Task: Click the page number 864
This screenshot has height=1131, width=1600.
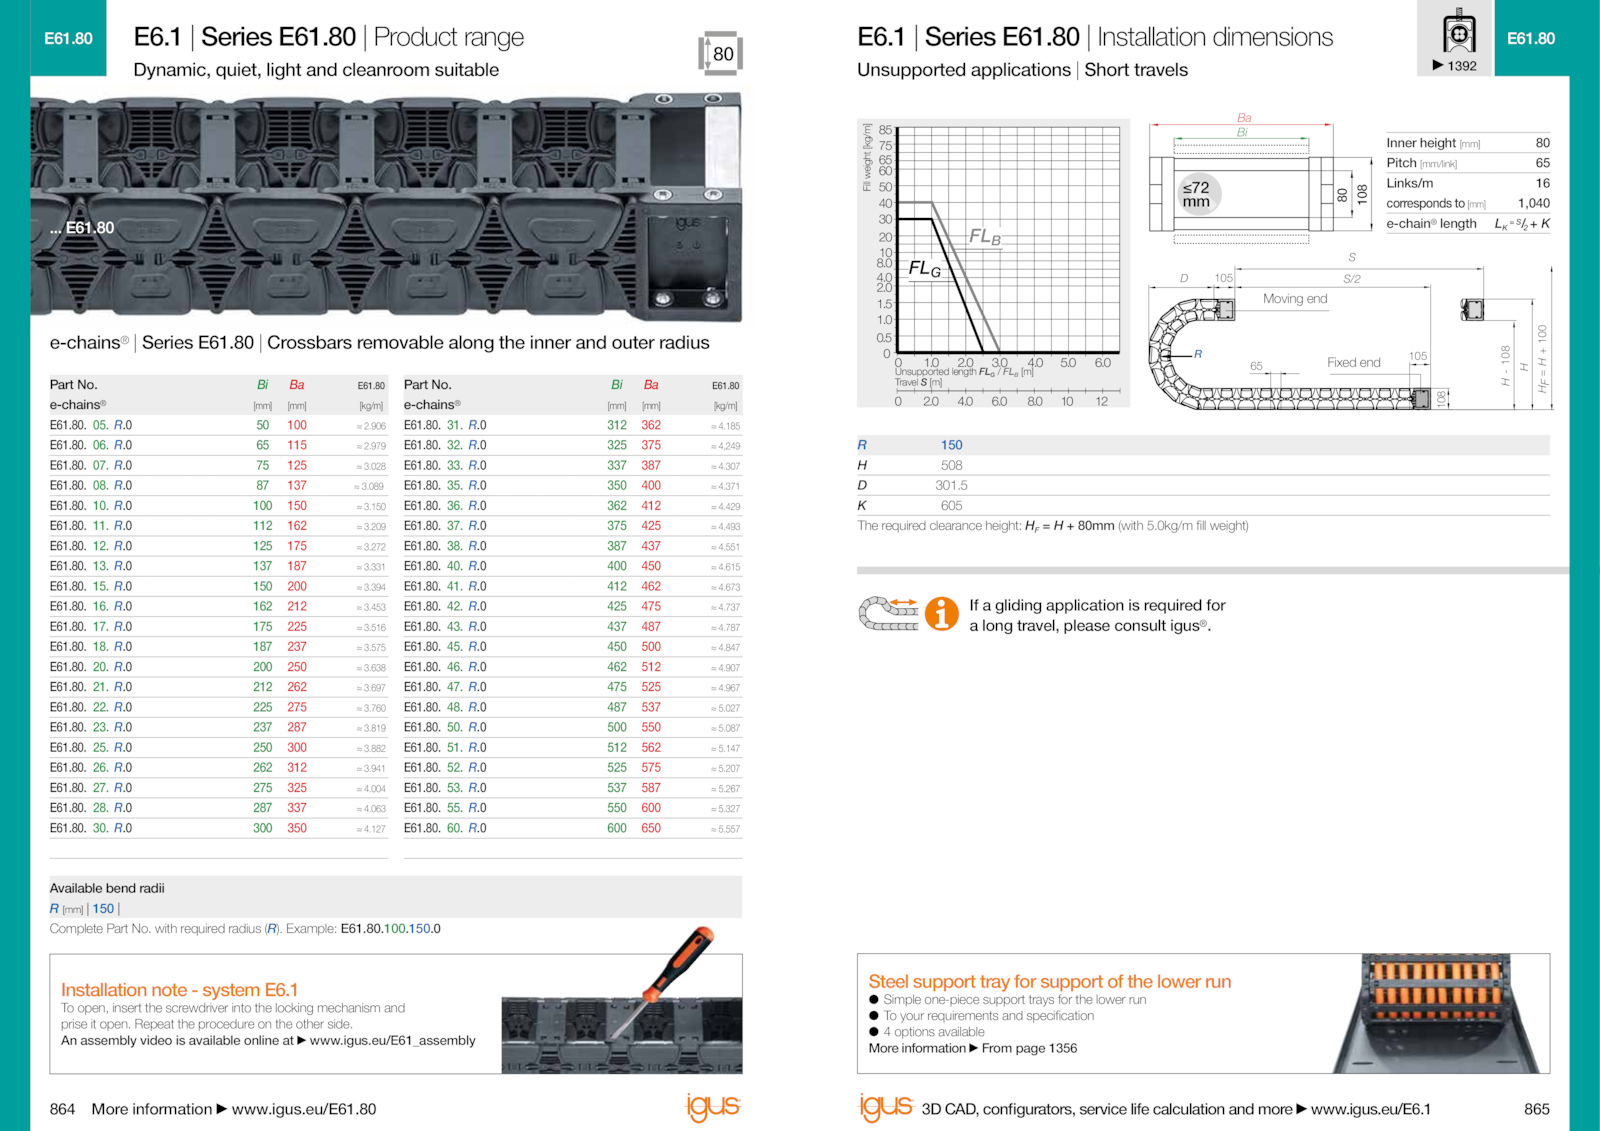Action: pyautogui.click(x=62, y=1109)
